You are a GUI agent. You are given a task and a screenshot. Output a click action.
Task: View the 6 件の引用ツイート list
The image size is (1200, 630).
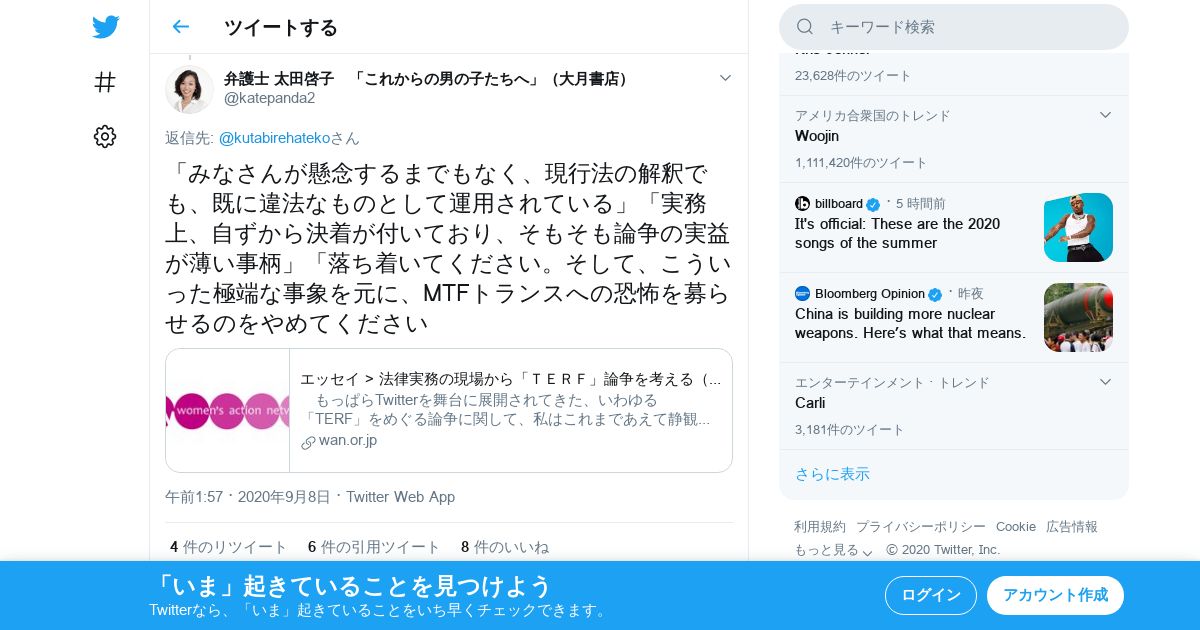pos(374,547)
